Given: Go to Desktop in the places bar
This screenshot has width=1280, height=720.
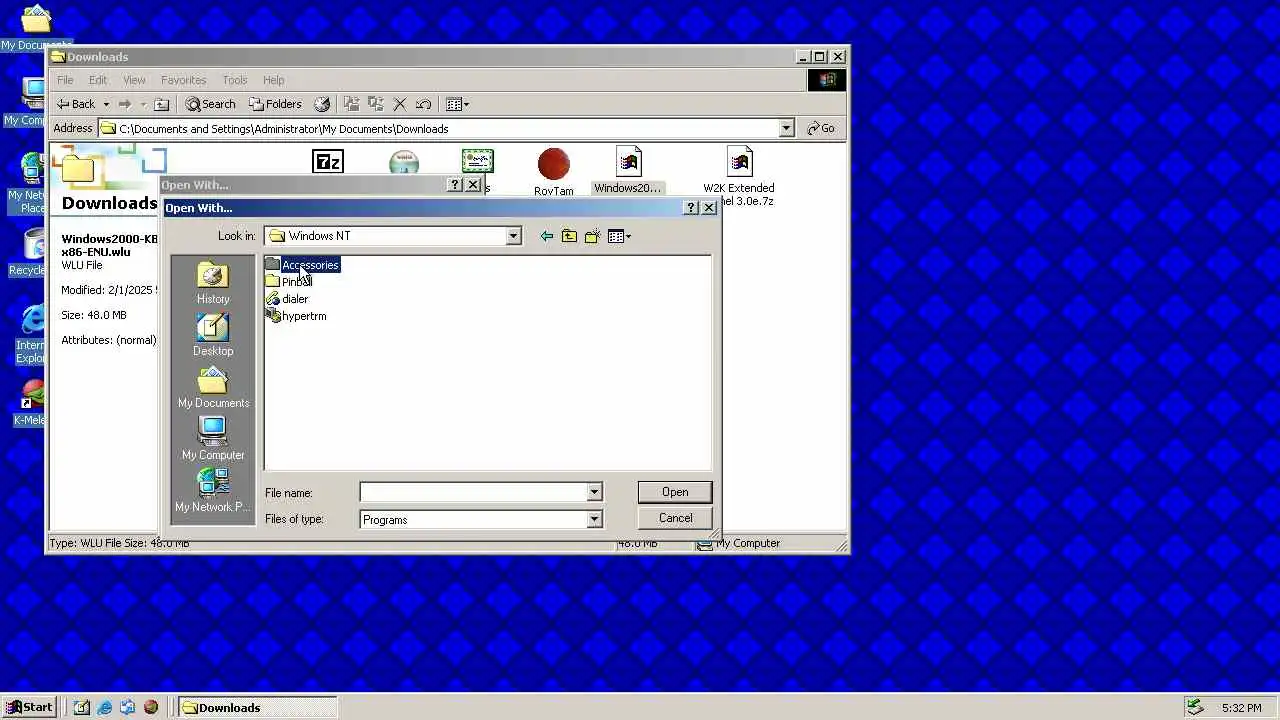Looking at the screenshot, I should point(213,335).
